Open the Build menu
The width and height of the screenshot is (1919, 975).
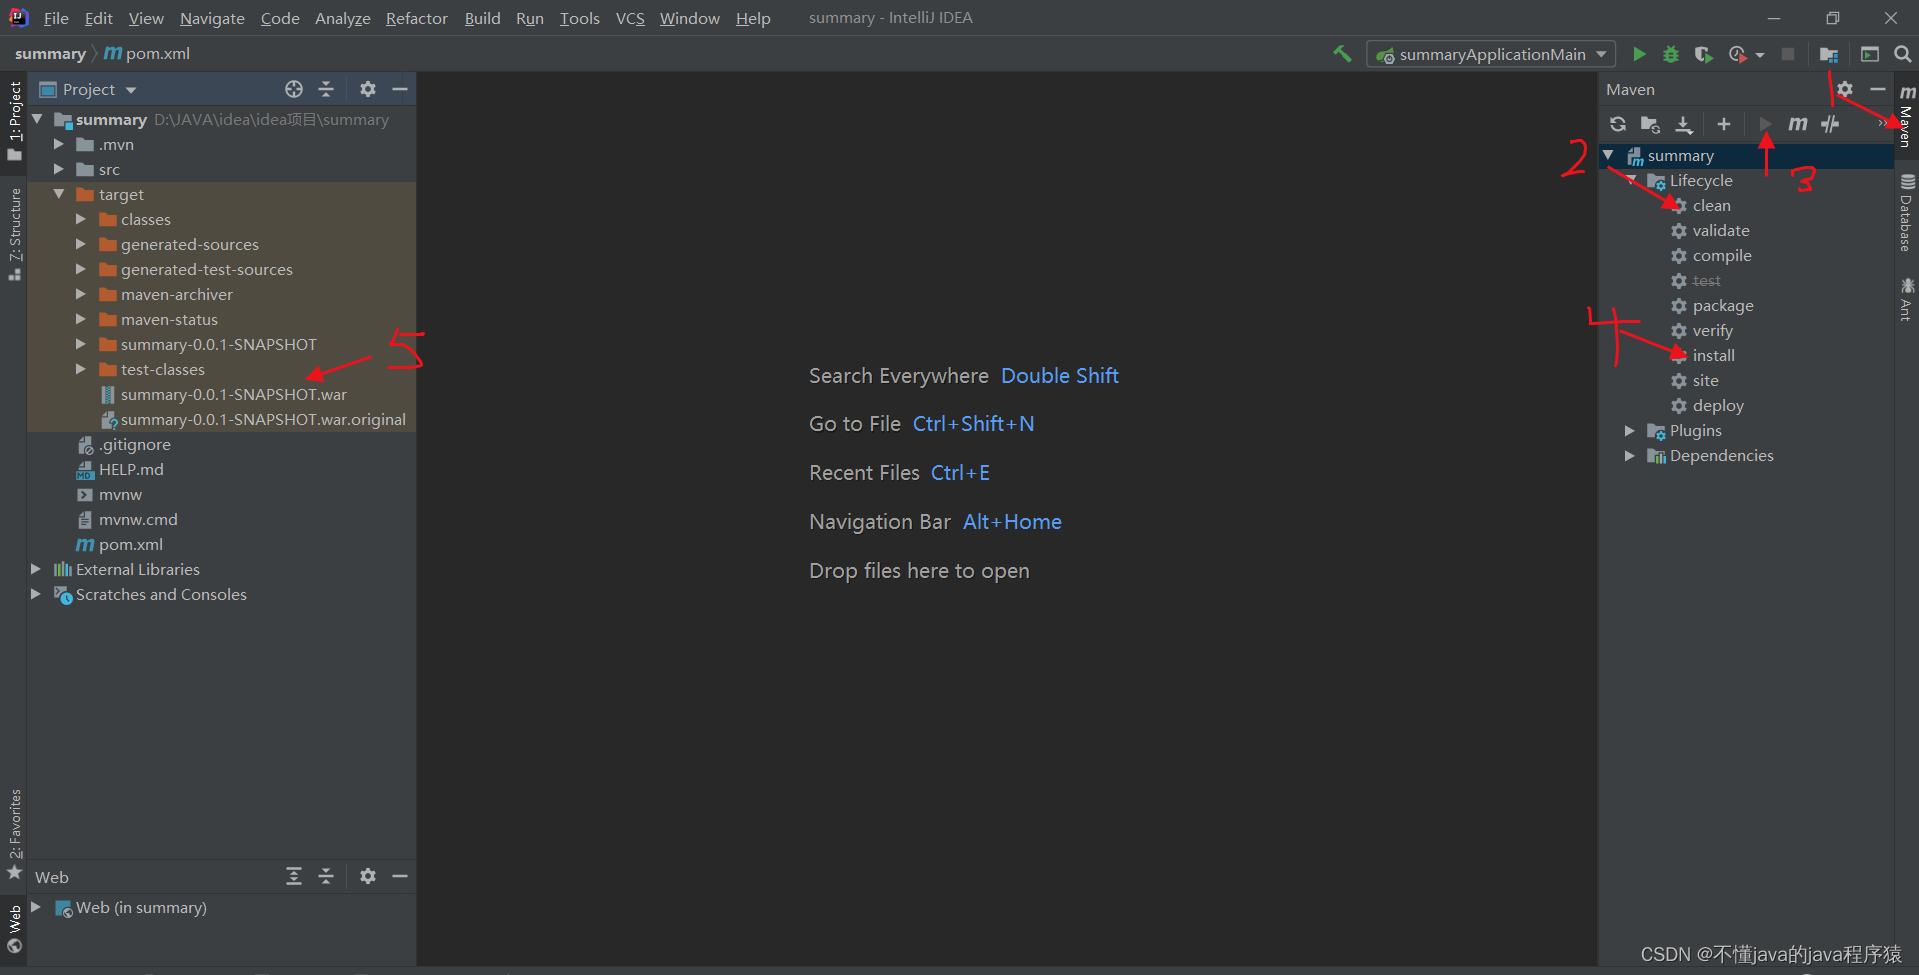point(482,18)
